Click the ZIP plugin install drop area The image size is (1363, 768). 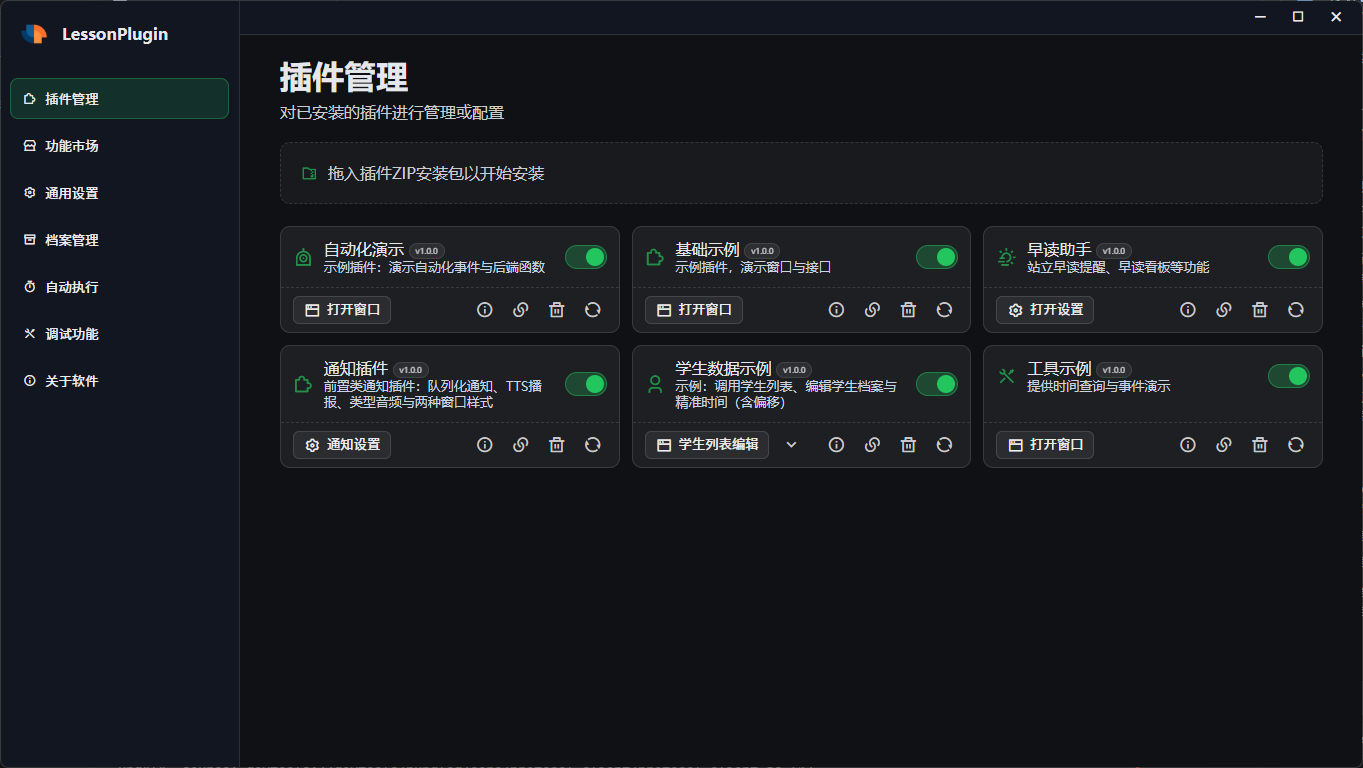800,173
